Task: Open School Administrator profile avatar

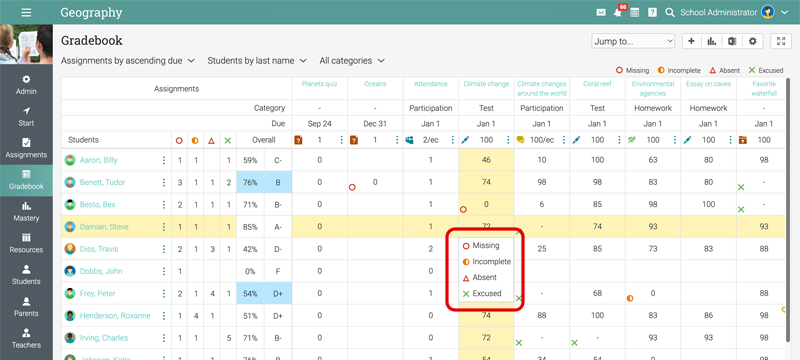Action: point(767,12)
